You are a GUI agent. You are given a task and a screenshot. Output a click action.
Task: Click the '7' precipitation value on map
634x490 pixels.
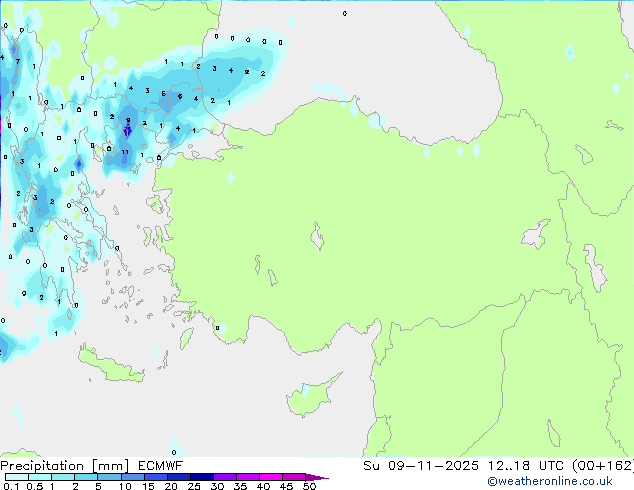[17, 61]
